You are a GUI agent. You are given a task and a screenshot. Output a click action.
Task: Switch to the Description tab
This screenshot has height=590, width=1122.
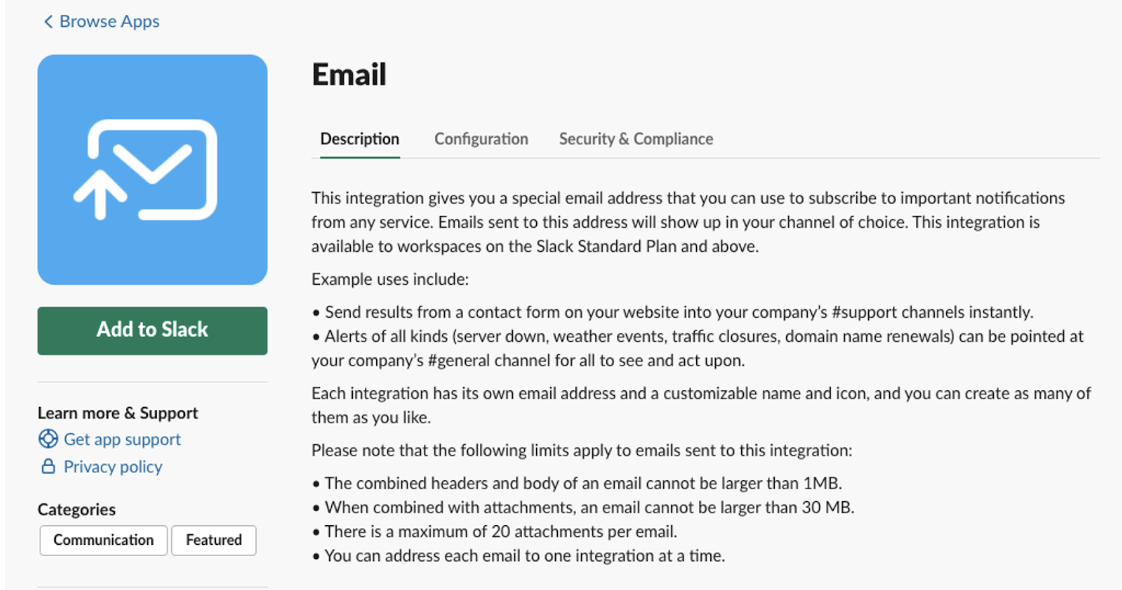click(x=359, y=139)
